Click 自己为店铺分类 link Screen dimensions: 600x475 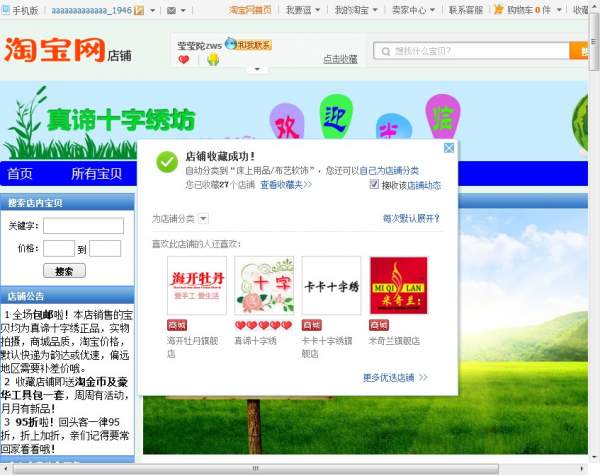pos(389,171)
